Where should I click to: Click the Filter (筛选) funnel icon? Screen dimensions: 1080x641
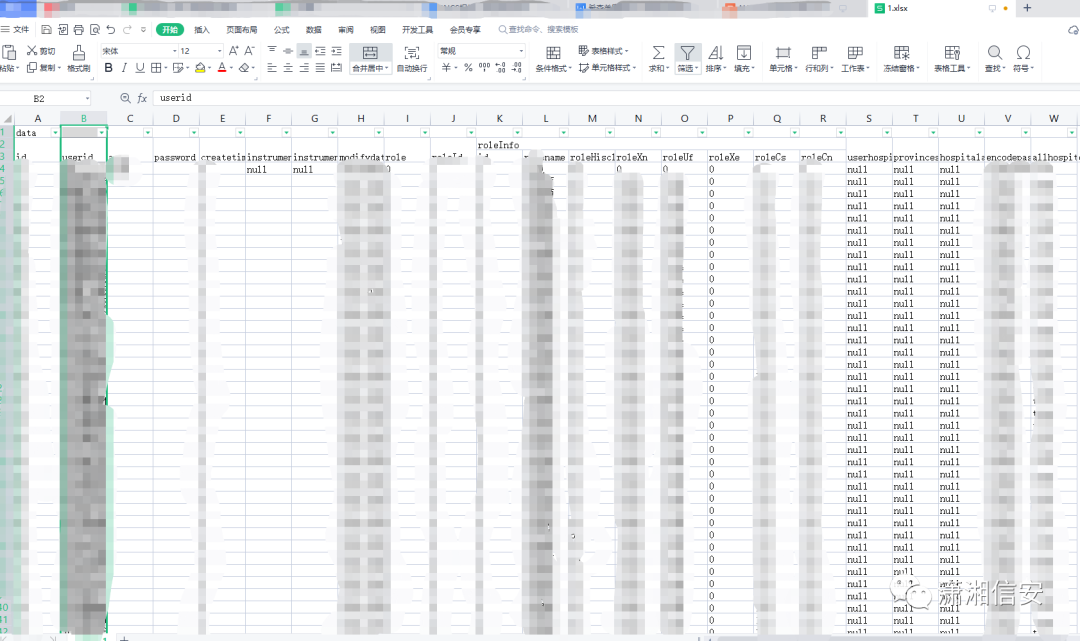687,53
